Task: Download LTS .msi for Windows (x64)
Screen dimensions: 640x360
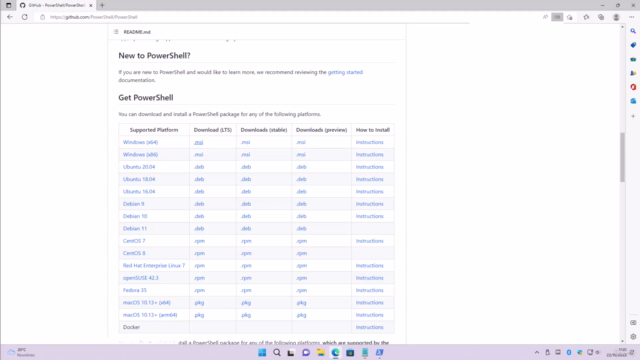Action: (198, 142)
